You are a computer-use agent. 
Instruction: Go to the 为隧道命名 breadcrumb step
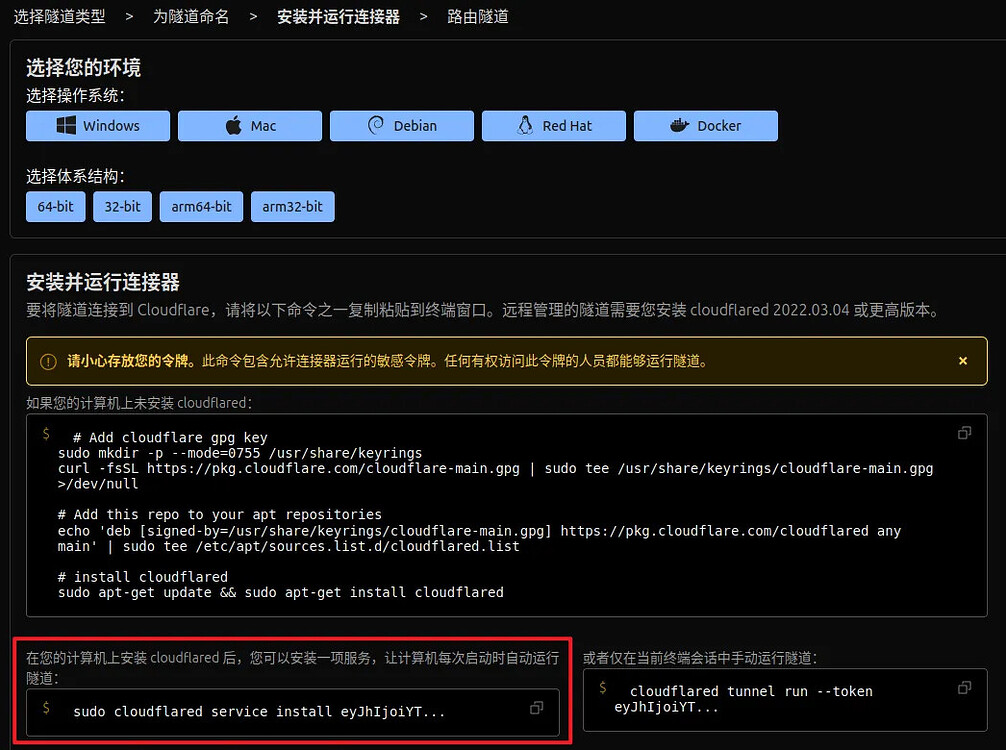tap(191, 17)
